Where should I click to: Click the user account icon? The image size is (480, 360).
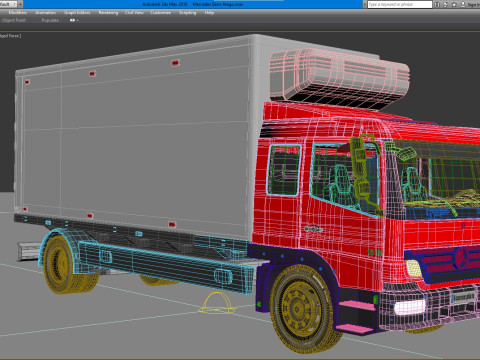coord(463,4)
